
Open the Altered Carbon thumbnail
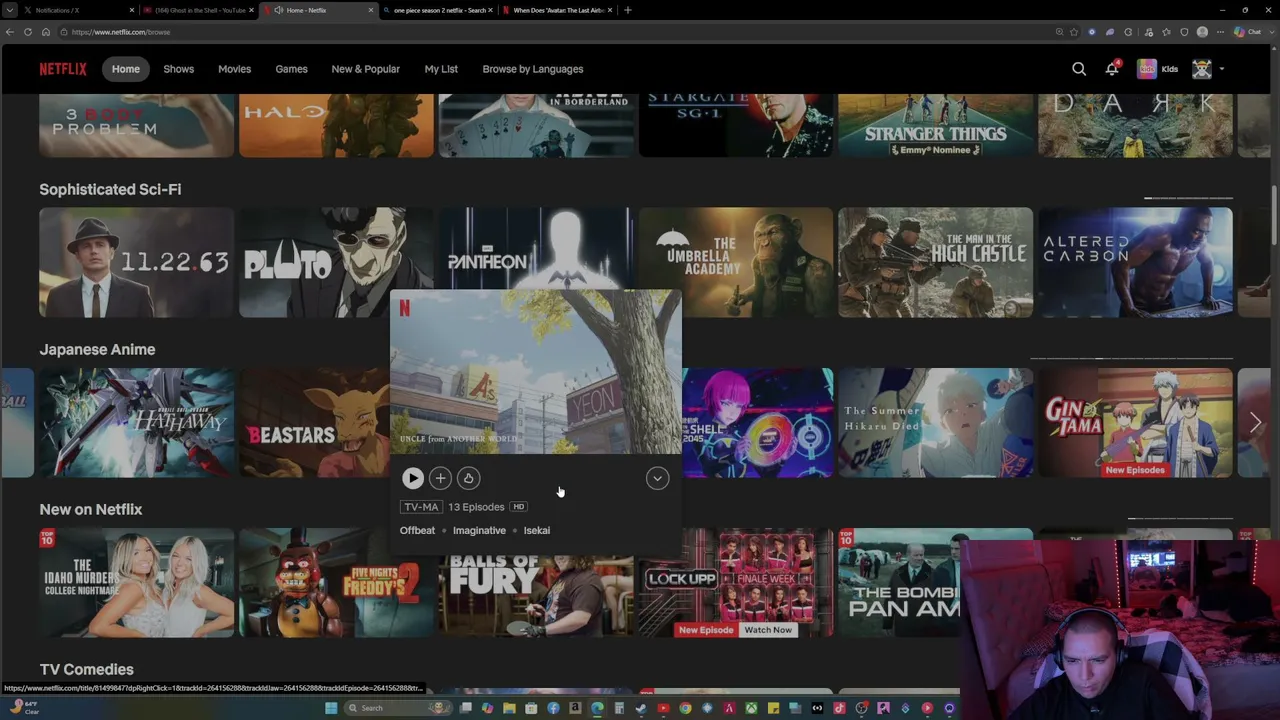pyautogui.click(x=1136, y=262)
